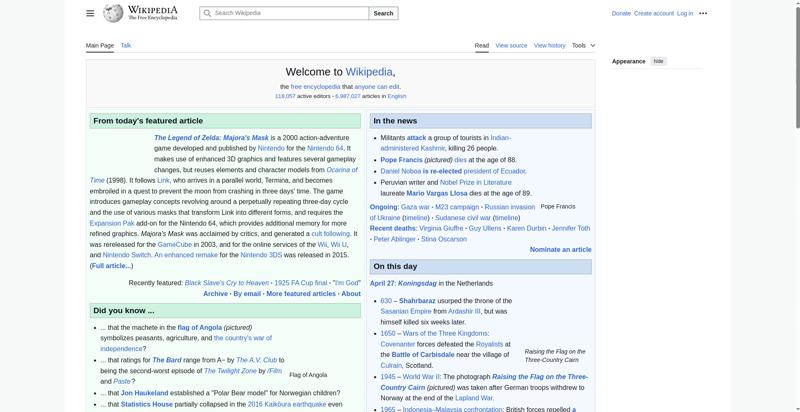
Task: Hide the Appearance panel
Action: pyautogui.click(x=659, y=61)
